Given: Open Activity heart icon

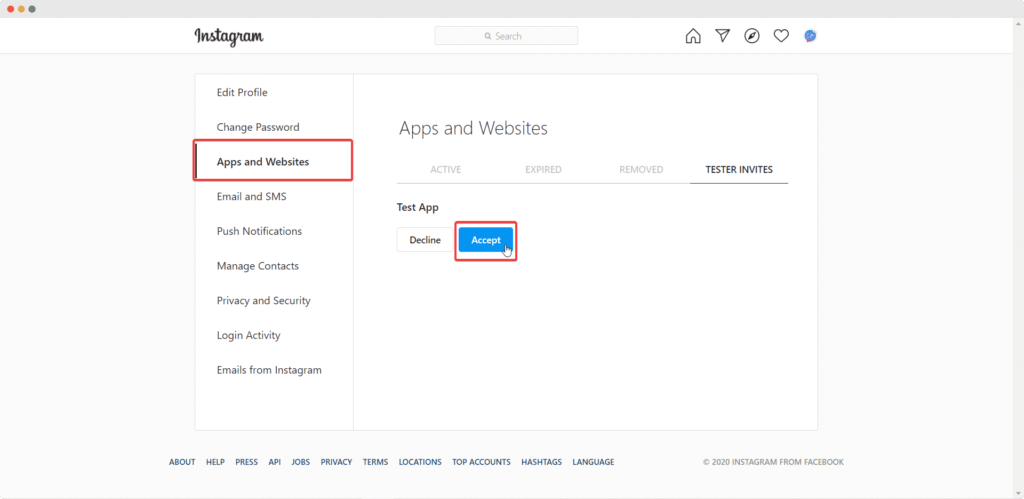Looking at the screenshot, I should click(781, 36).
